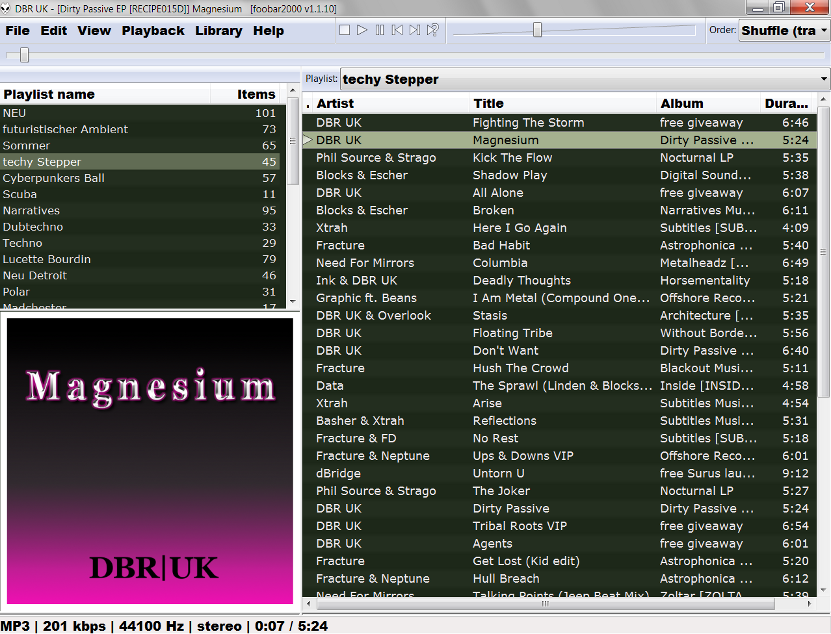
Task: Open the Edit menu
Action: pos(54,31)
